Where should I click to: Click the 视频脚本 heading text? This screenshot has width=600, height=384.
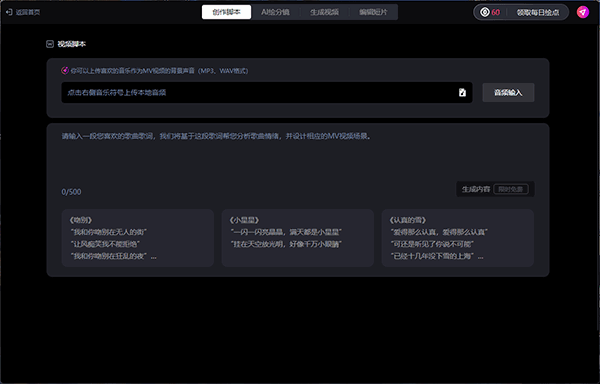pyautogui.click(x=72, y=44)
